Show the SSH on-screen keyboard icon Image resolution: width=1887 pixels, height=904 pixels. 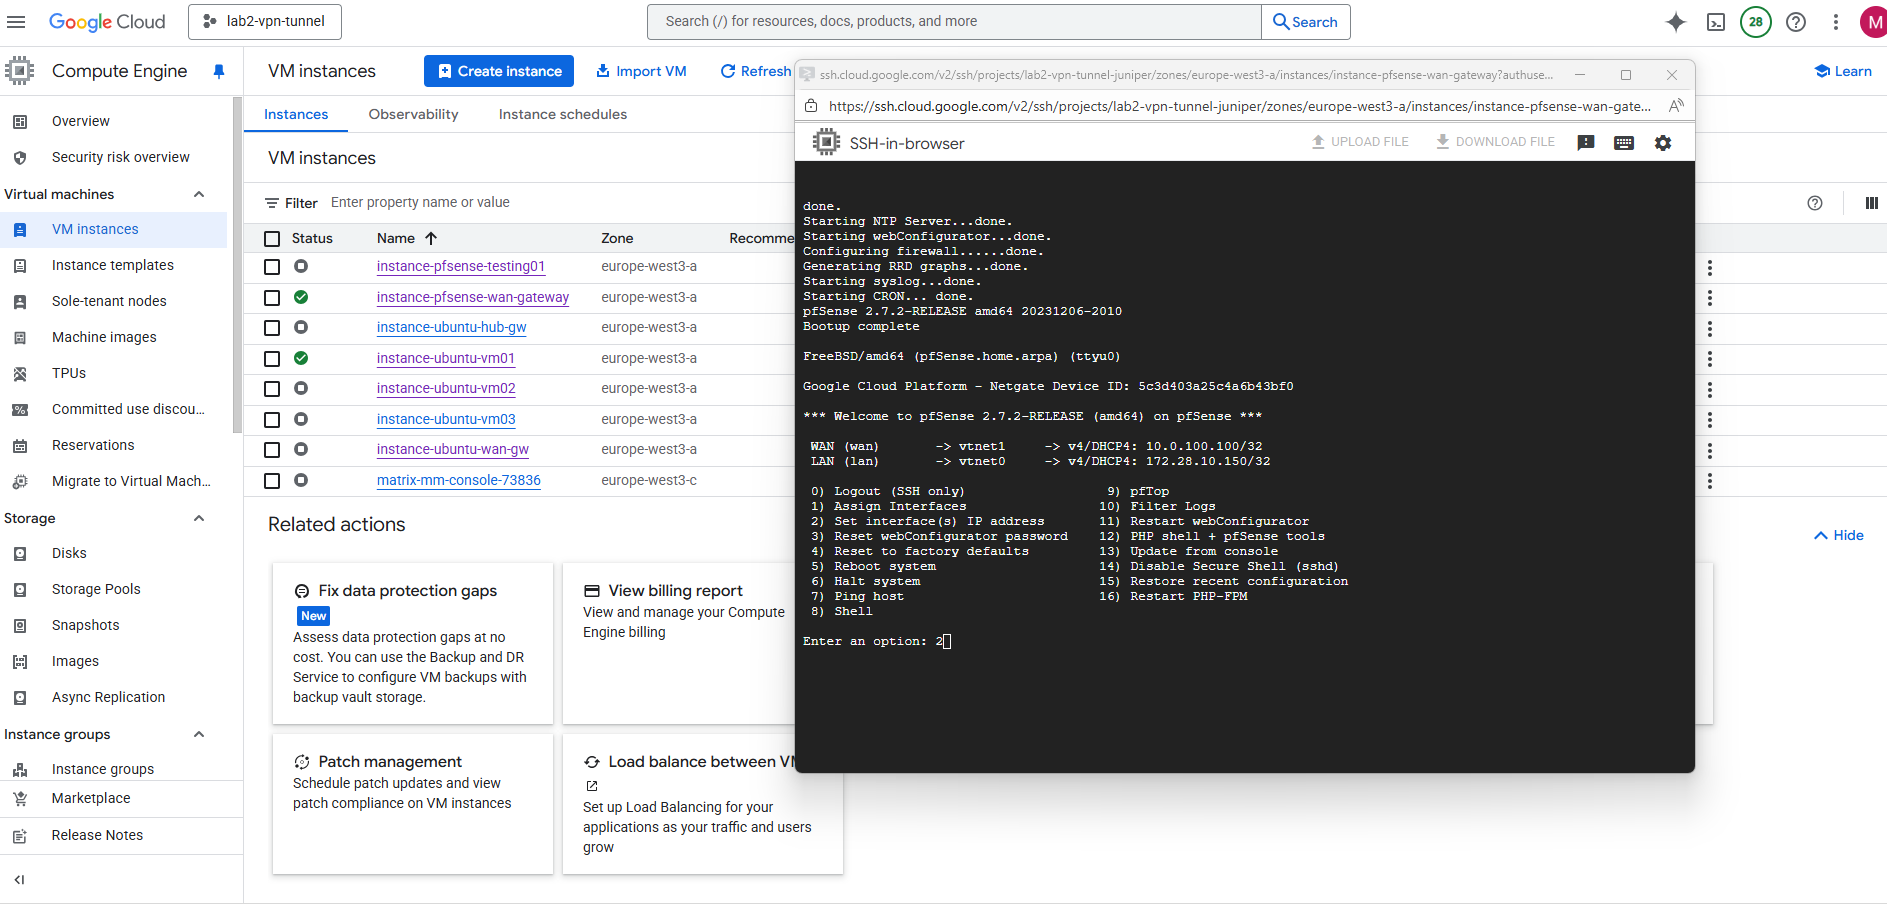(1624, 143)
